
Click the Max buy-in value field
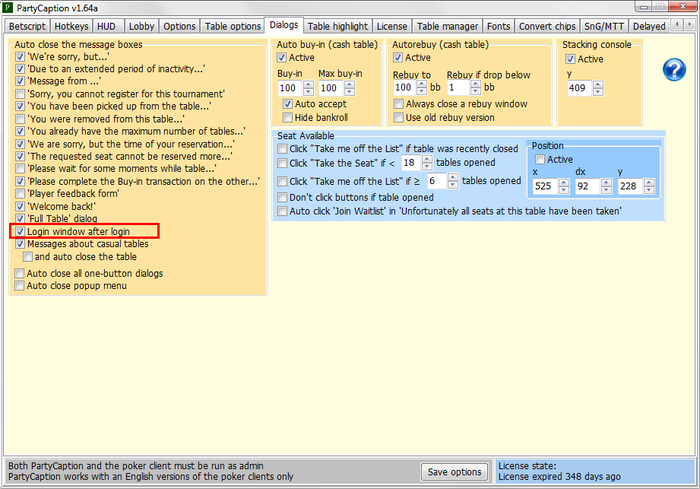331,88
